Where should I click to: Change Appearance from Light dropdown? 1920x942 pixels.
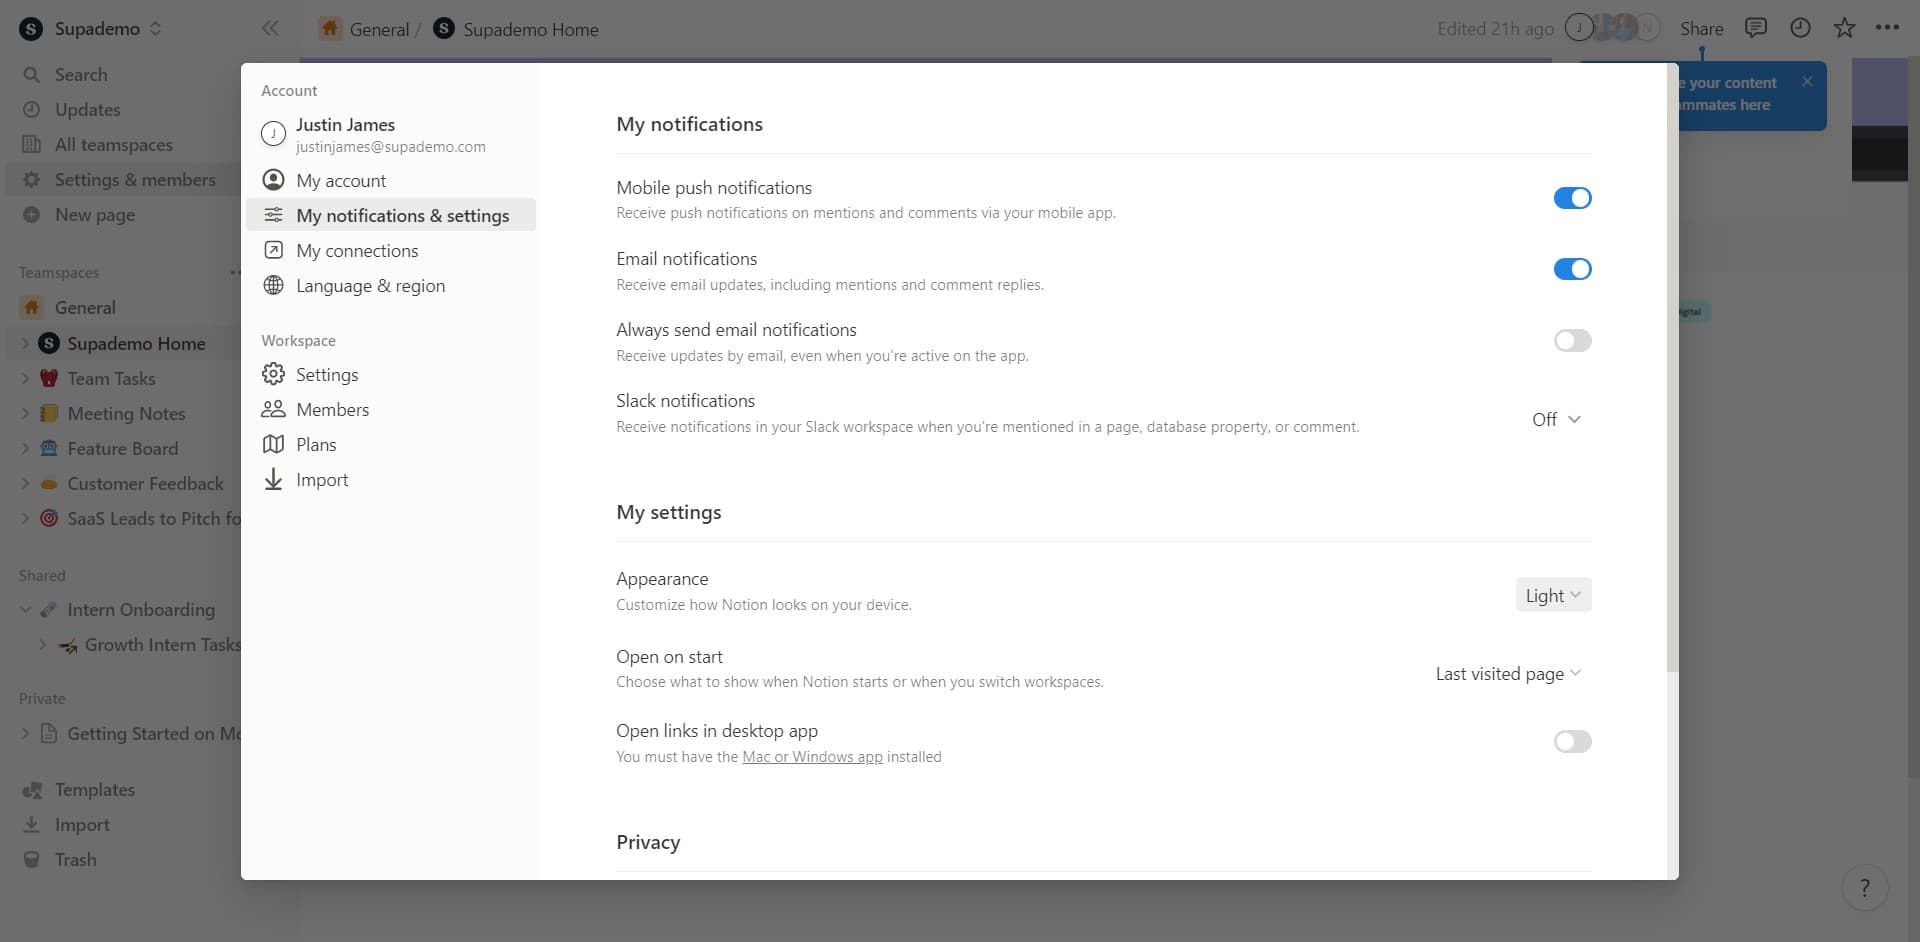1553,596
